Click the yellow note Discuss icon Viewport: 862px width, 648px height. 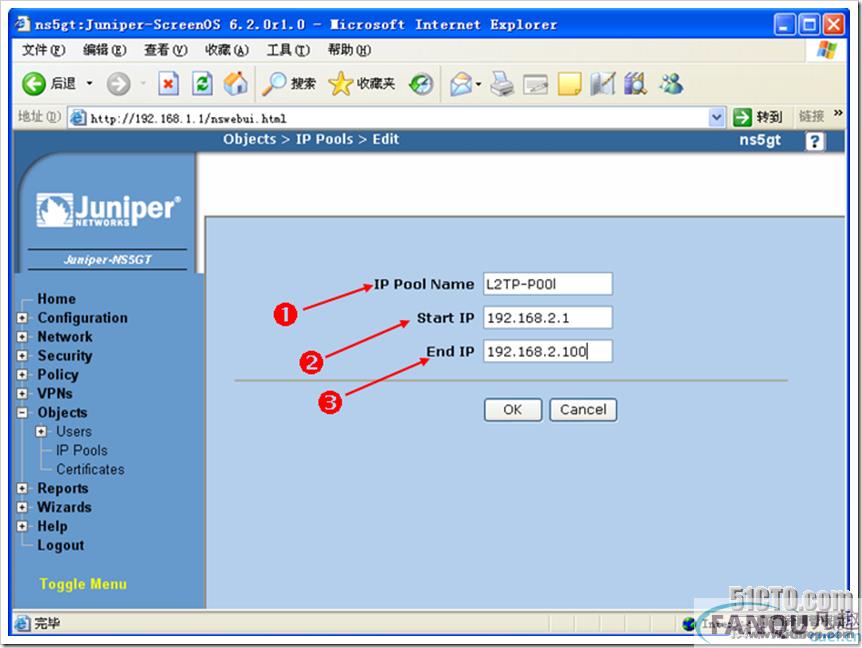569,84
